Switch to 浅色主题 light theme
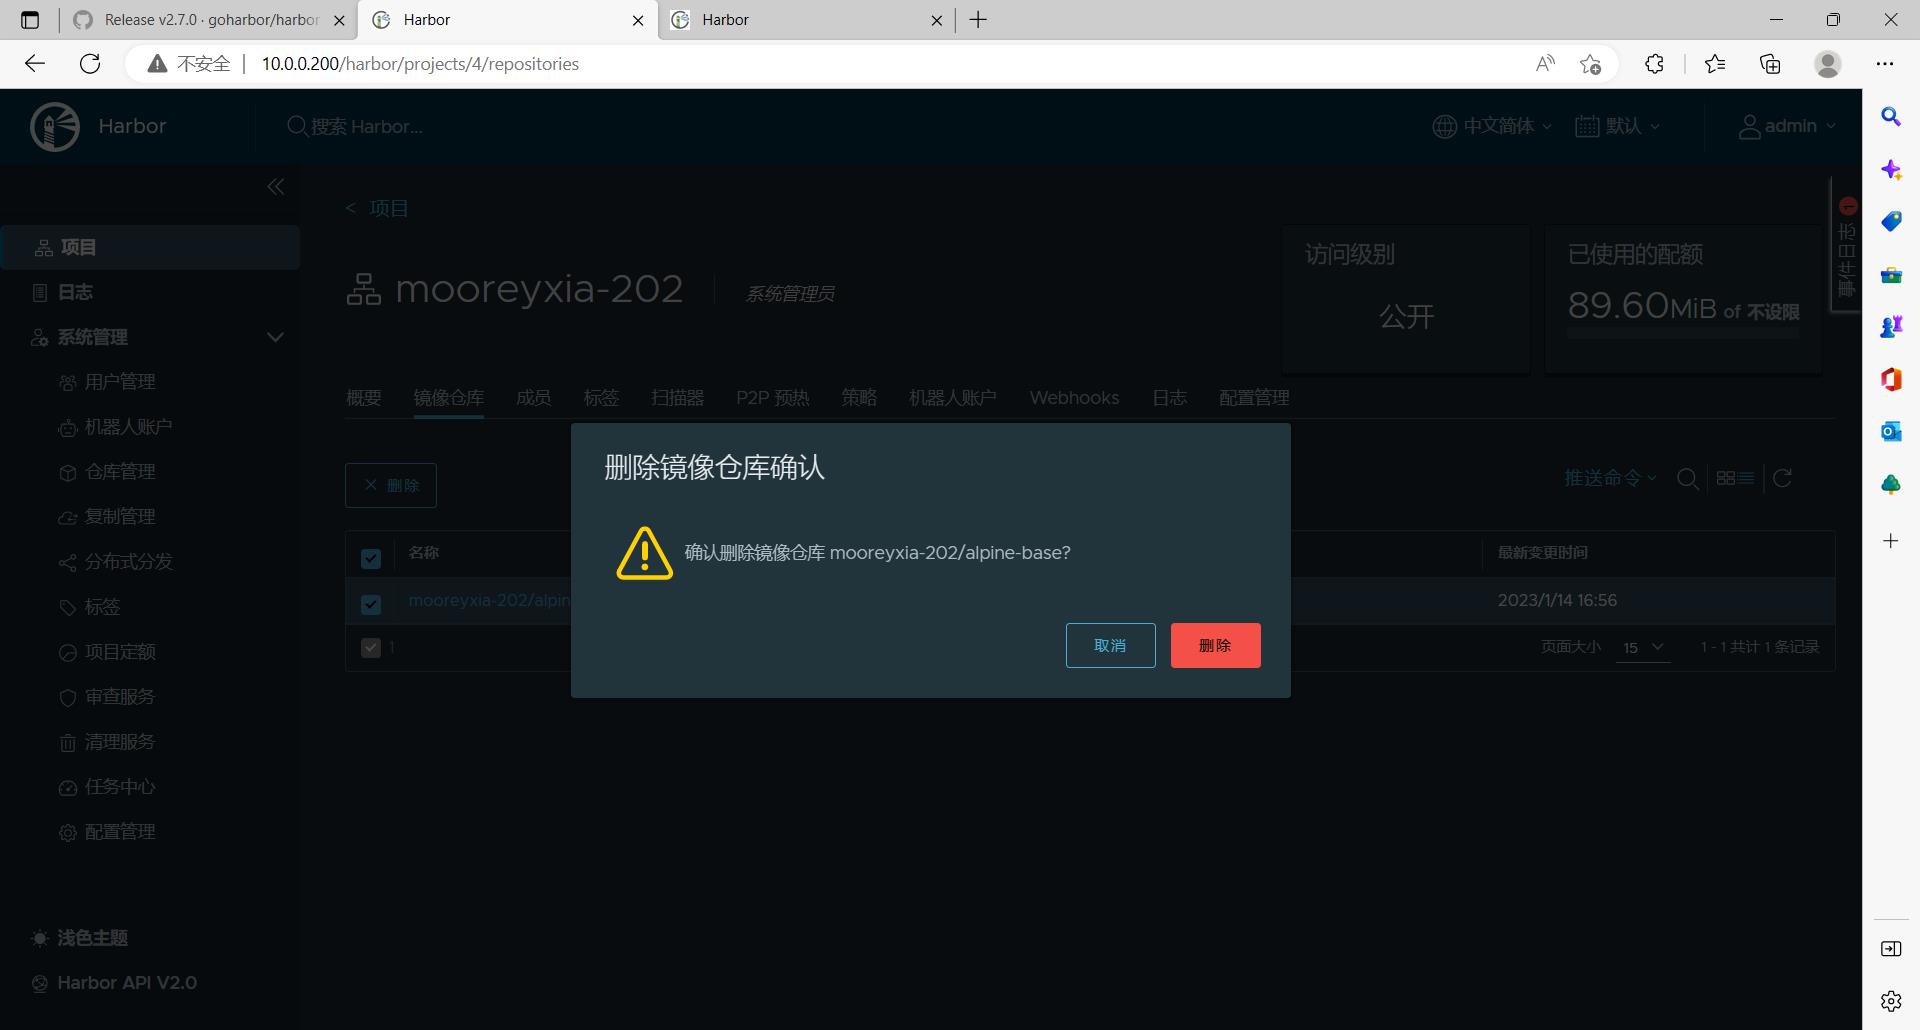Image resolution: width=1920 pixels, height=1030 pixels. (x=80, y=938)
